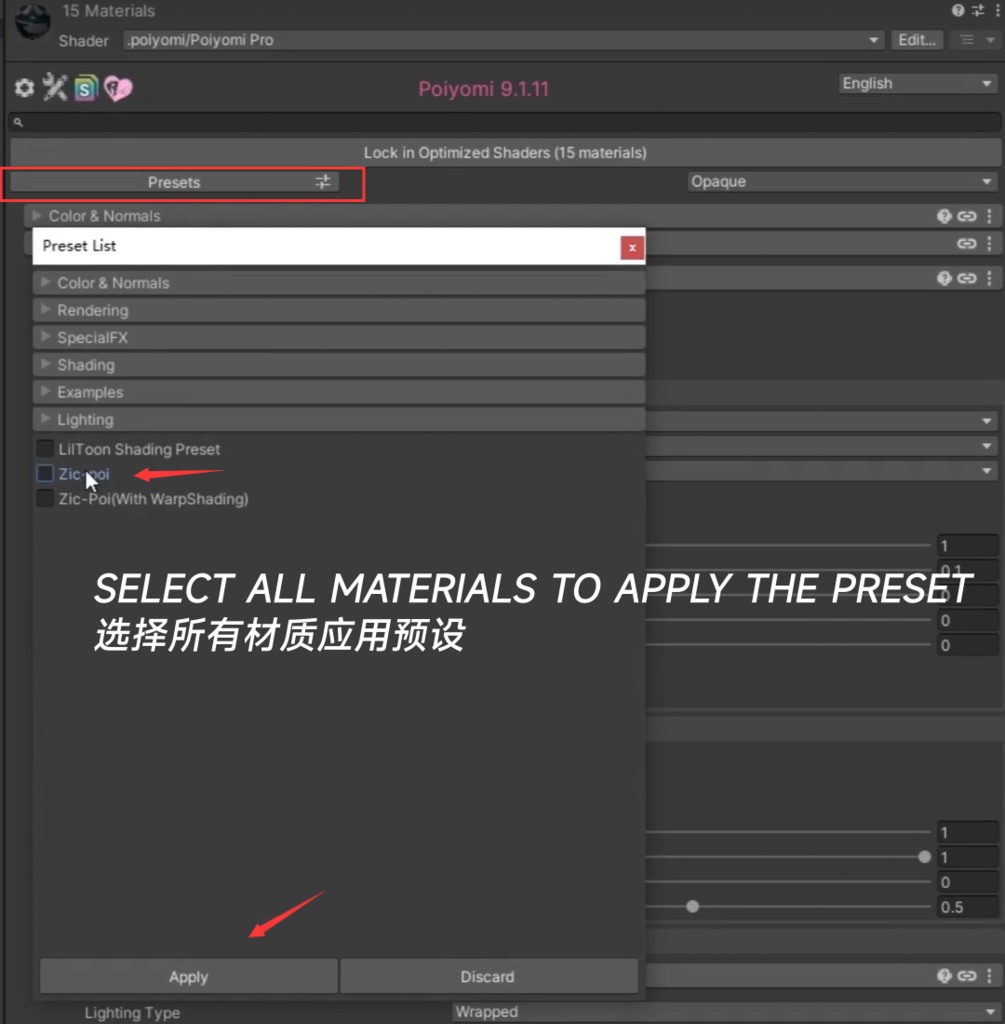
Task: Click Lock in Optimized Shaders bar
Action: pyautogui.click(x=502, y=152)
